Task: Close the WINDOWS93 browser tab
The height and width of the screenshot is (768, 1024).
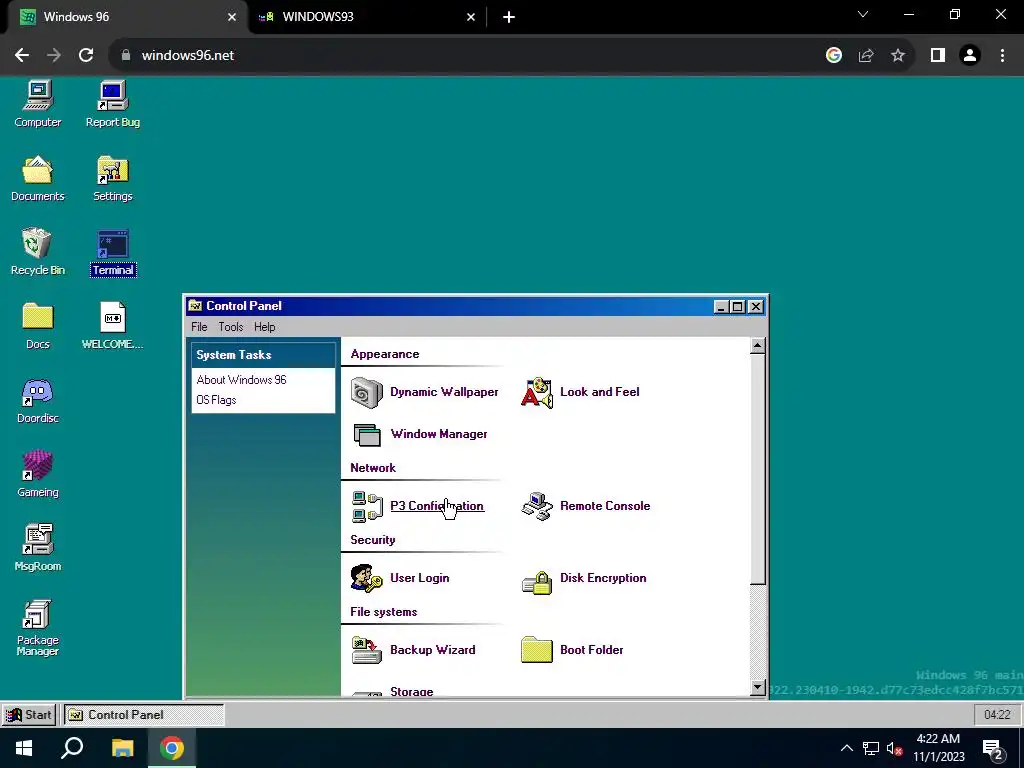Action: 471,17
